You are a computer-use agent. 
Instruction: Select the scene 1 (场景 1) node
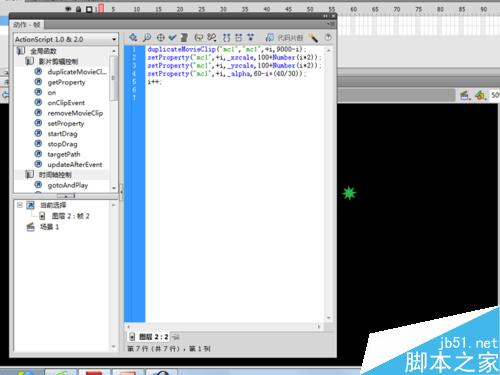pos(49,227)
